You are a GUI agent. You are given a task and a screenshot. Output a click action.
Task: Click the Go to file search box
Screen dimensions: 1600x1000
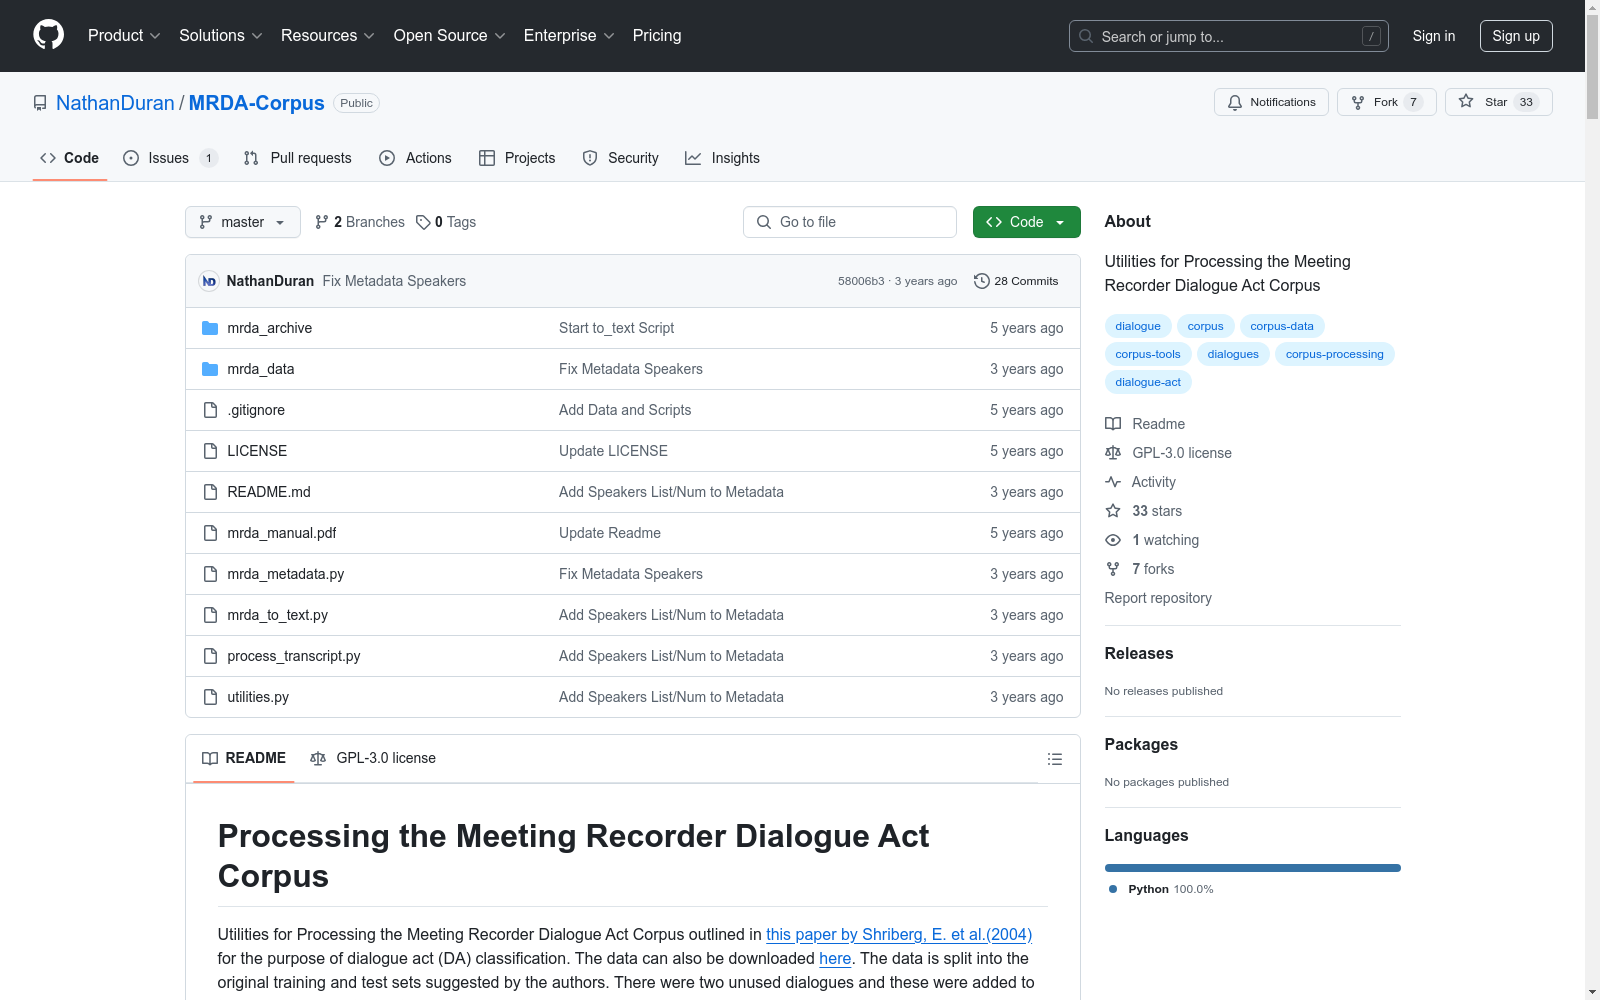[x=850, y=222]
